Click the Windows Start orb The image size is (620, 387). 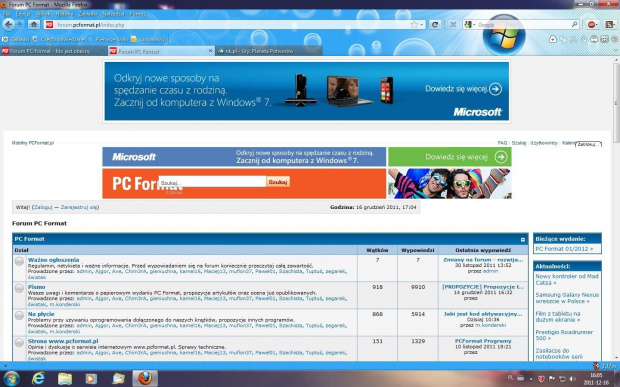pyautogui.click(x=11, y=378)
